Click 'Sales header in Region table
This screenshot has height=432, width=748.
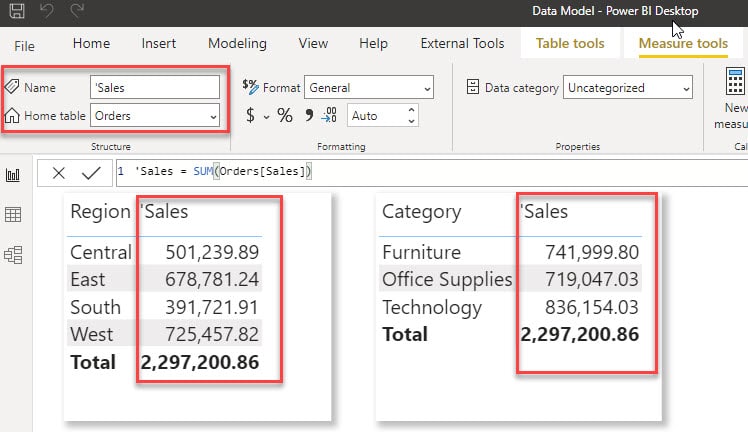(164, 212)
